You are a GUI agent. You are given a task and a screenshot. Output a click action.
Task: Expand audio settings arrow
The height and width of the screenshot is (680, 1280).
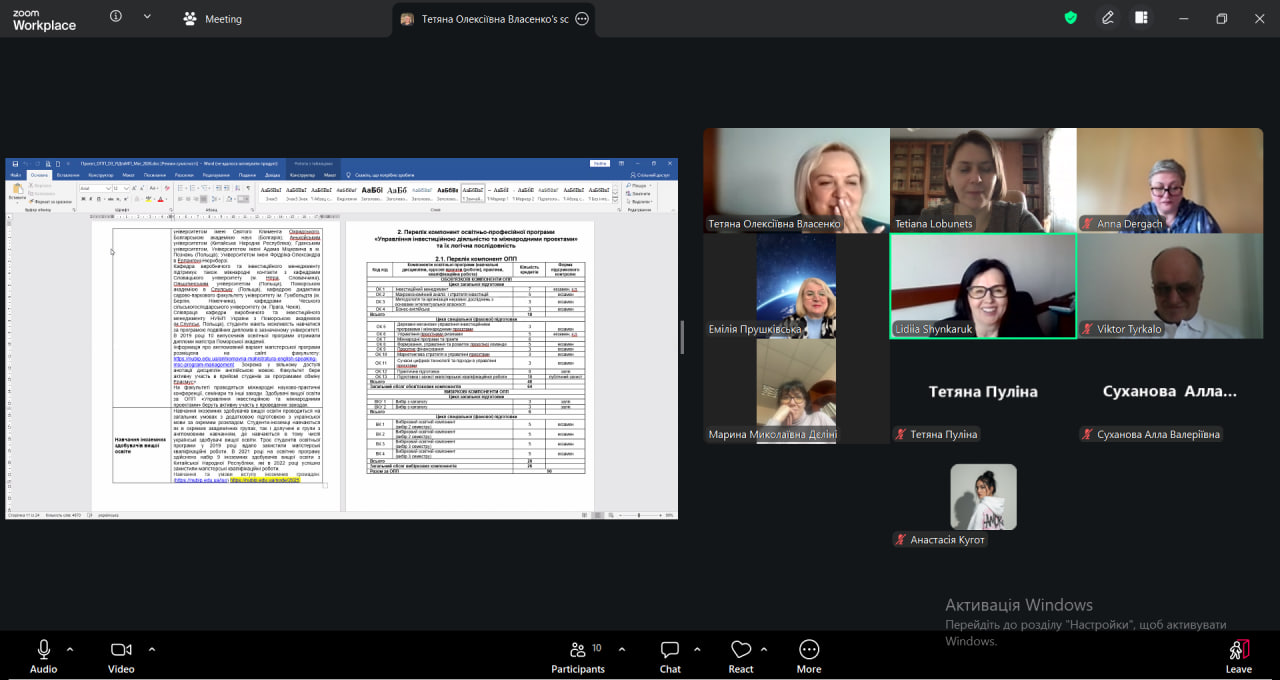click(70, 648)
